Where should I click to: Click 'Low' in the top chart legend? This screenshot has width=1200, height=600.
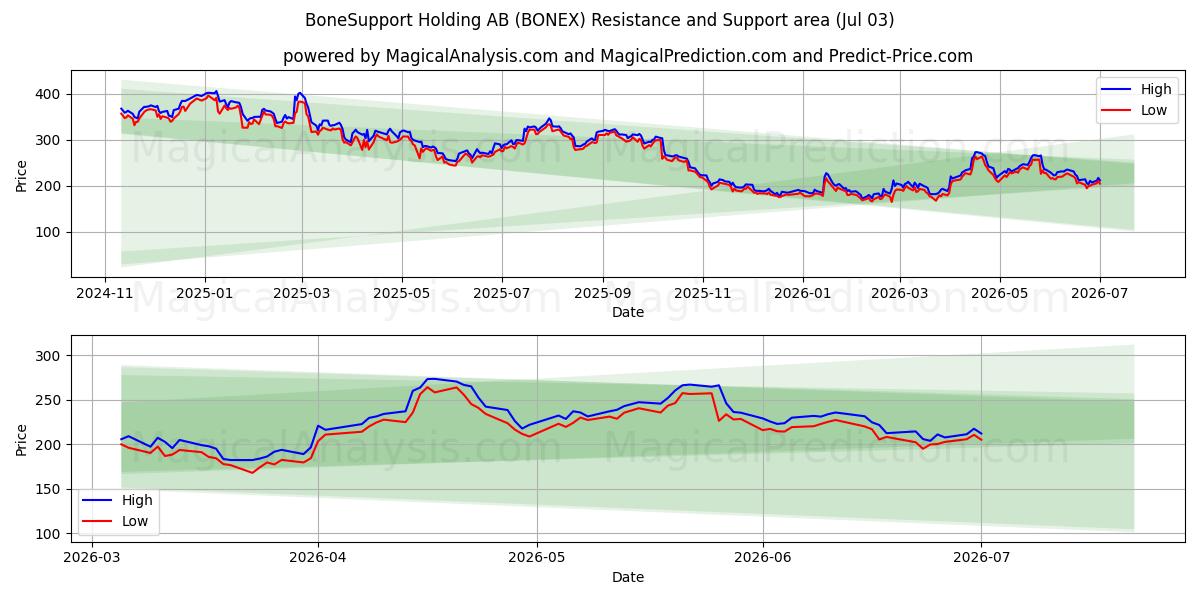1153,110
